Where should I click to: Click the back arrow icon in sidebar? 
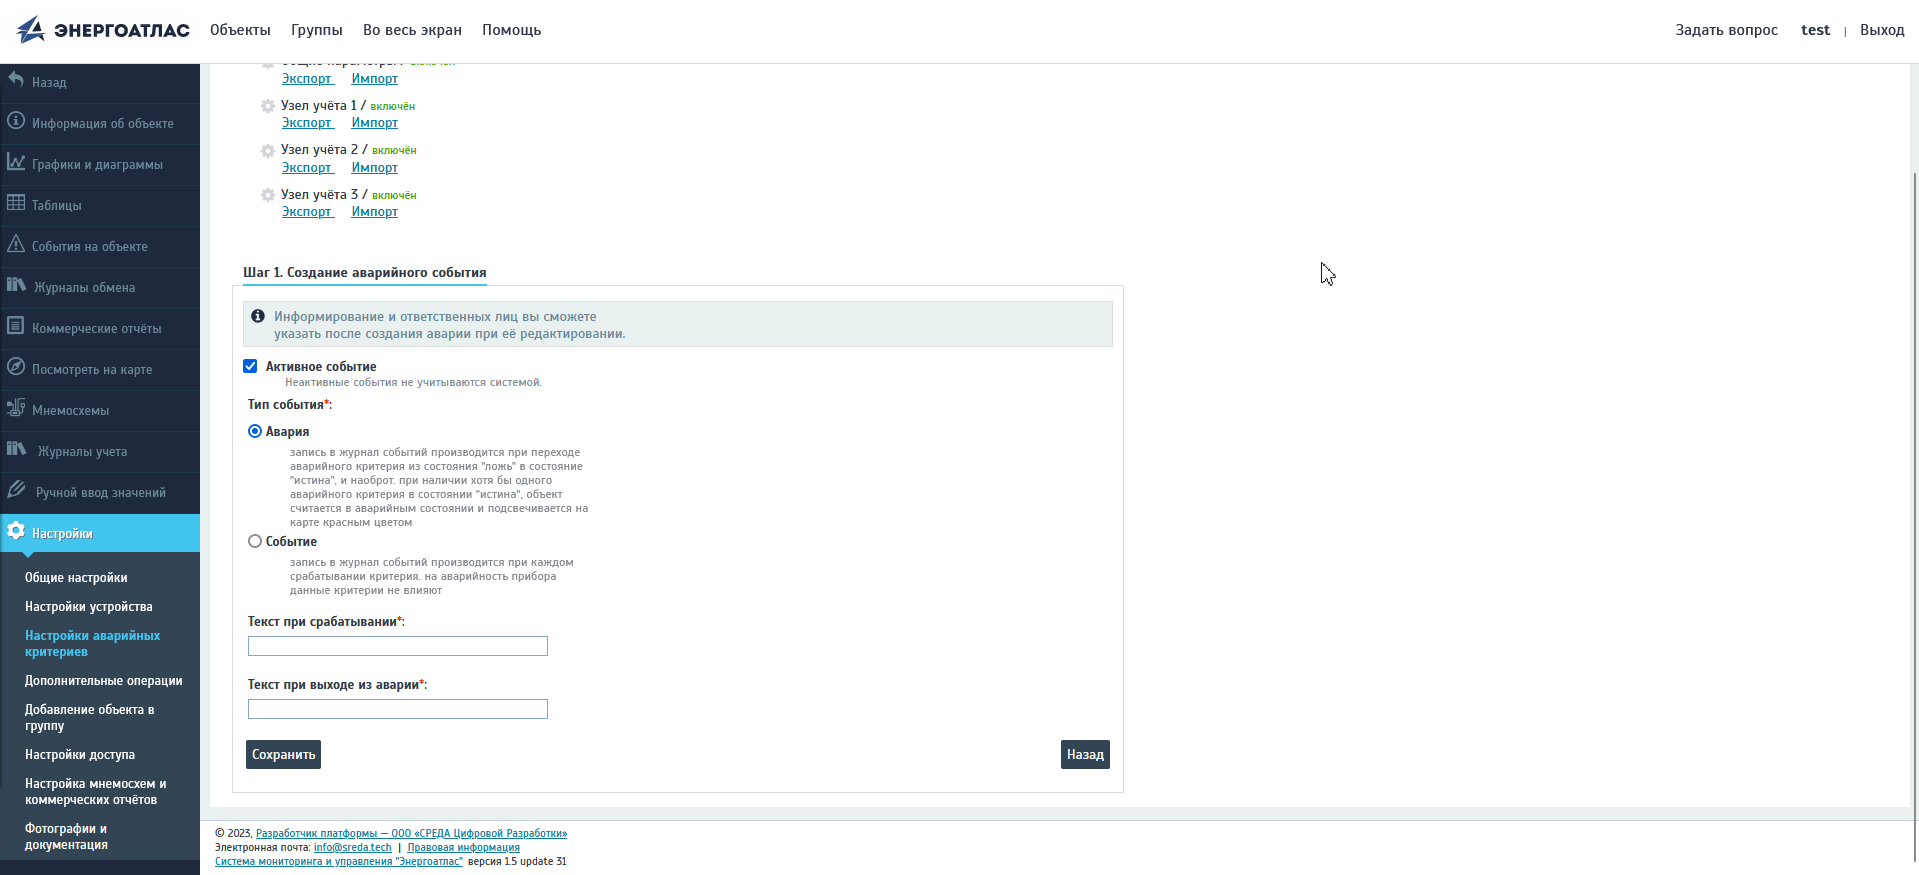click(x=16, y=79)
